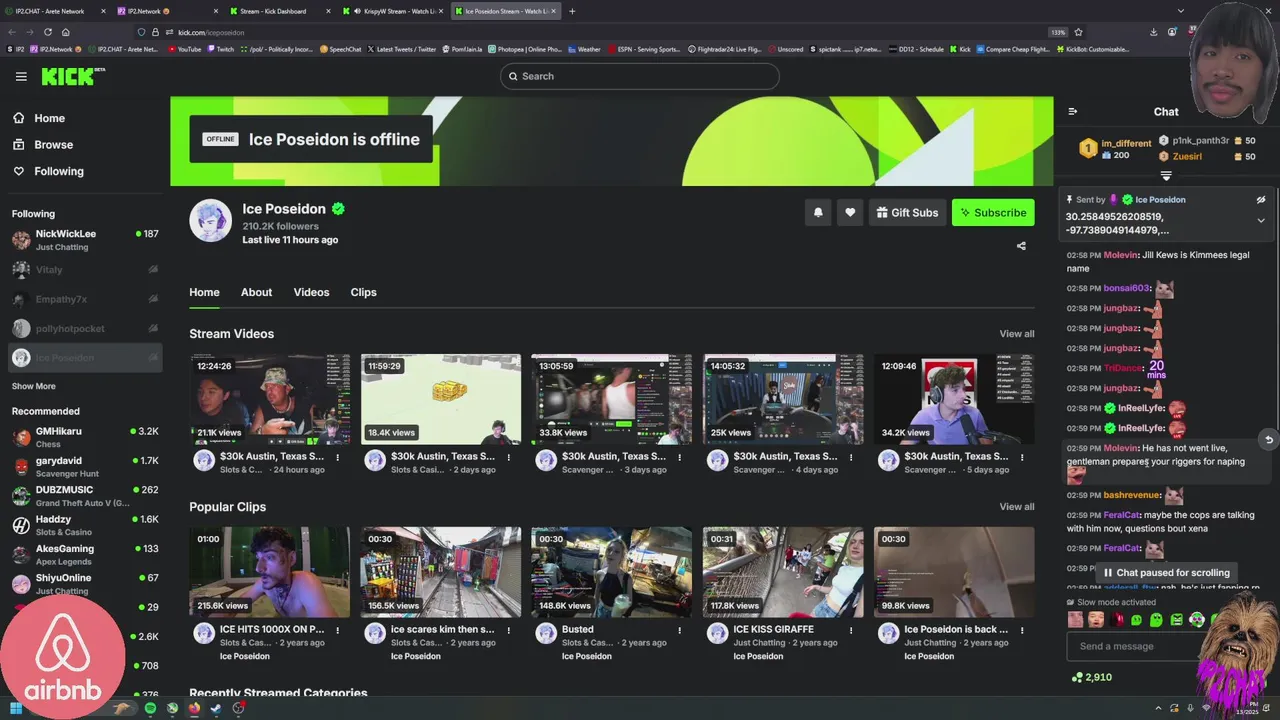Click the 2,910 channel points counter
Viewport: 1280px width, 720px height.
point(1091,677)
